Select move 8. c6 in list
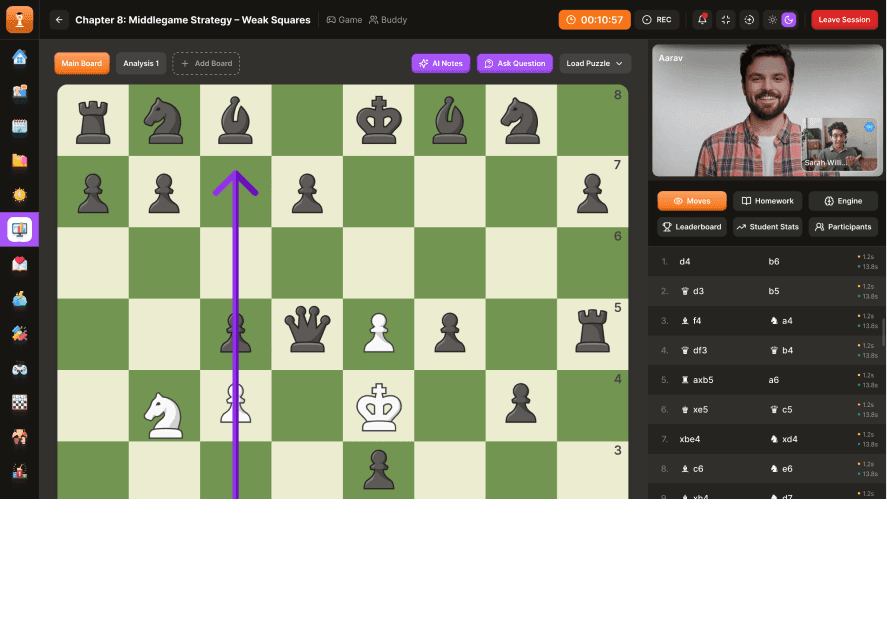Screen dimensions: 887x631 click(692, 469)
